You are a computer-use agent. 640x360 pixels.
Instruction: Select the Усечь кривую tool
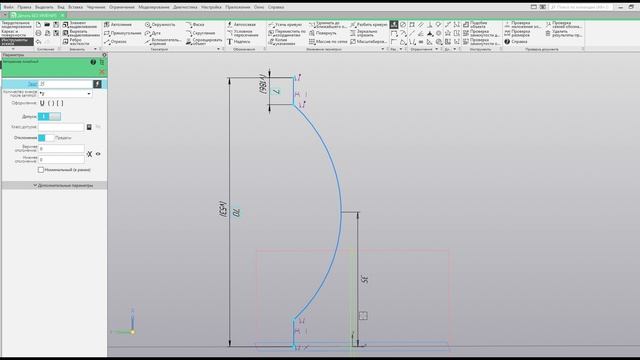click(x=285, y=25)
